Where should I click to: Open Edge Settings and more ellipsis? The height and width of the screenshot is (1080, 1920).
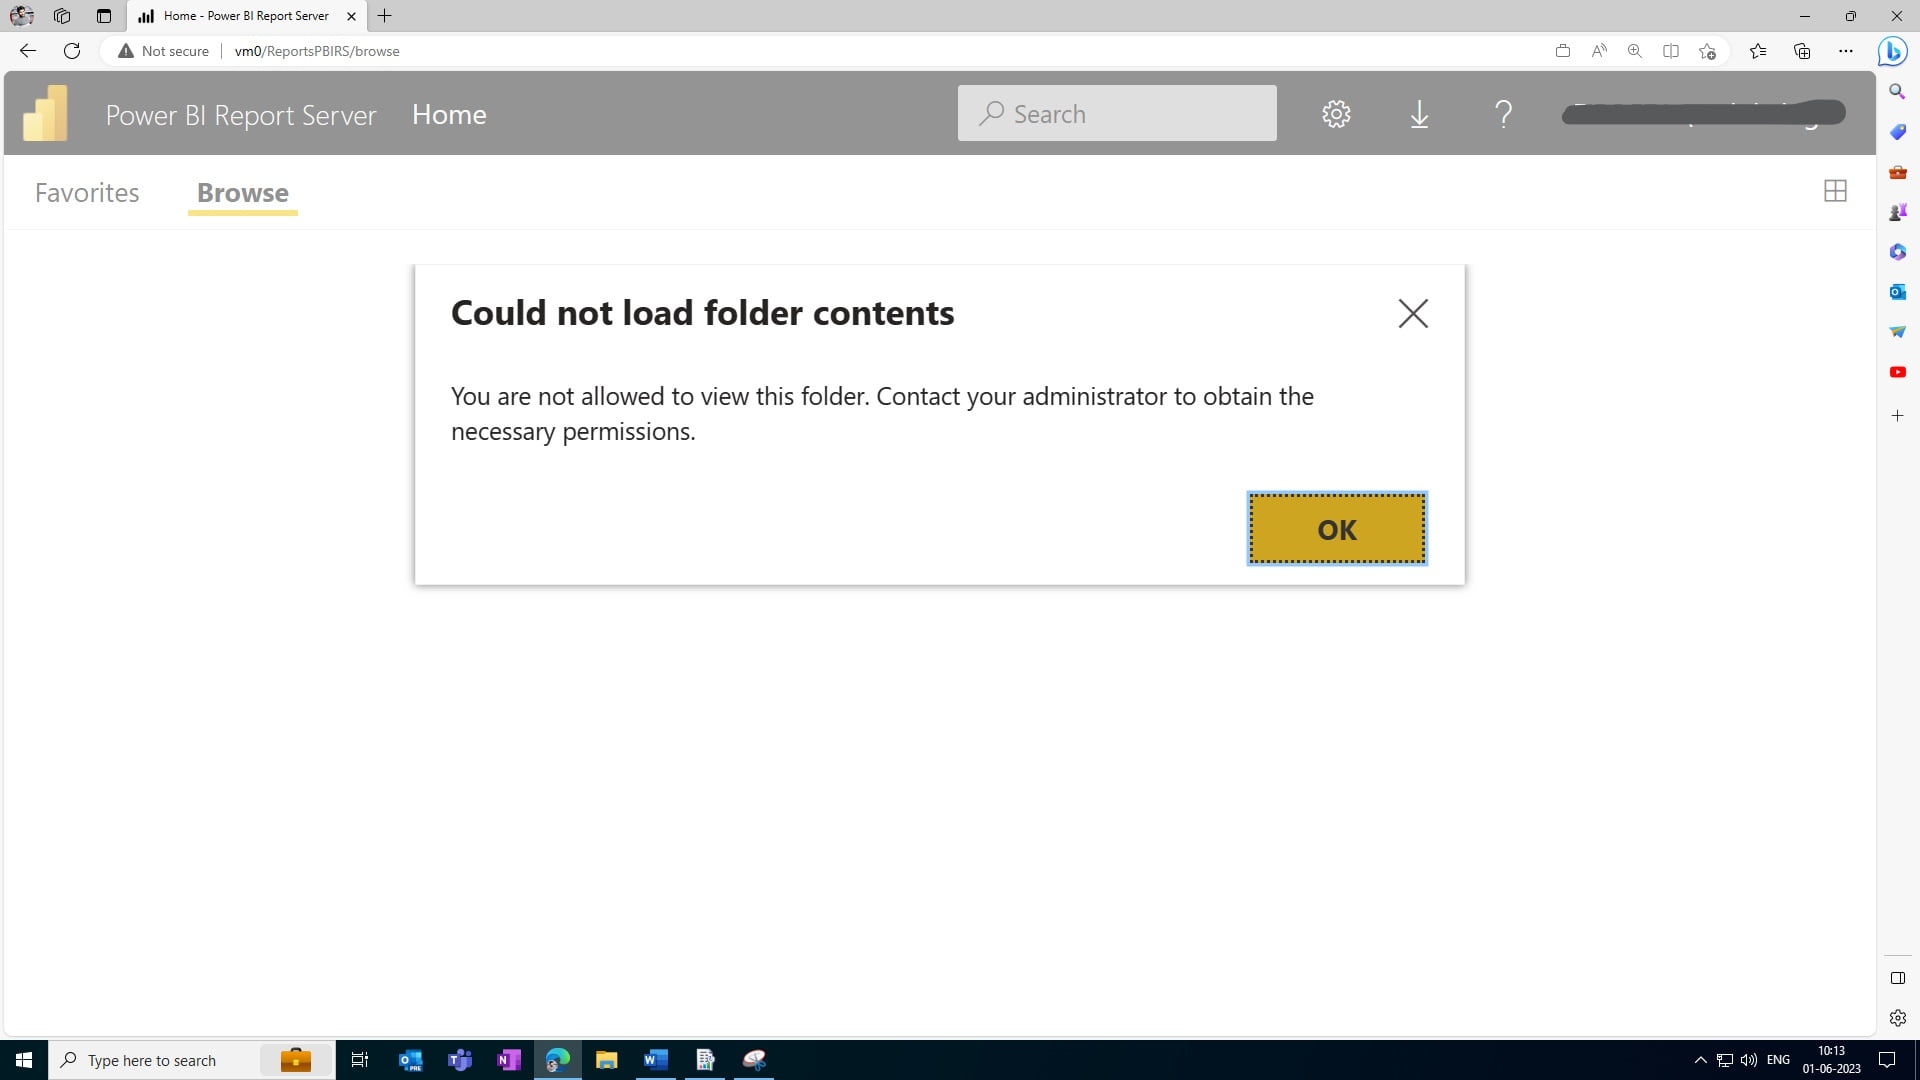[1846, 51]
